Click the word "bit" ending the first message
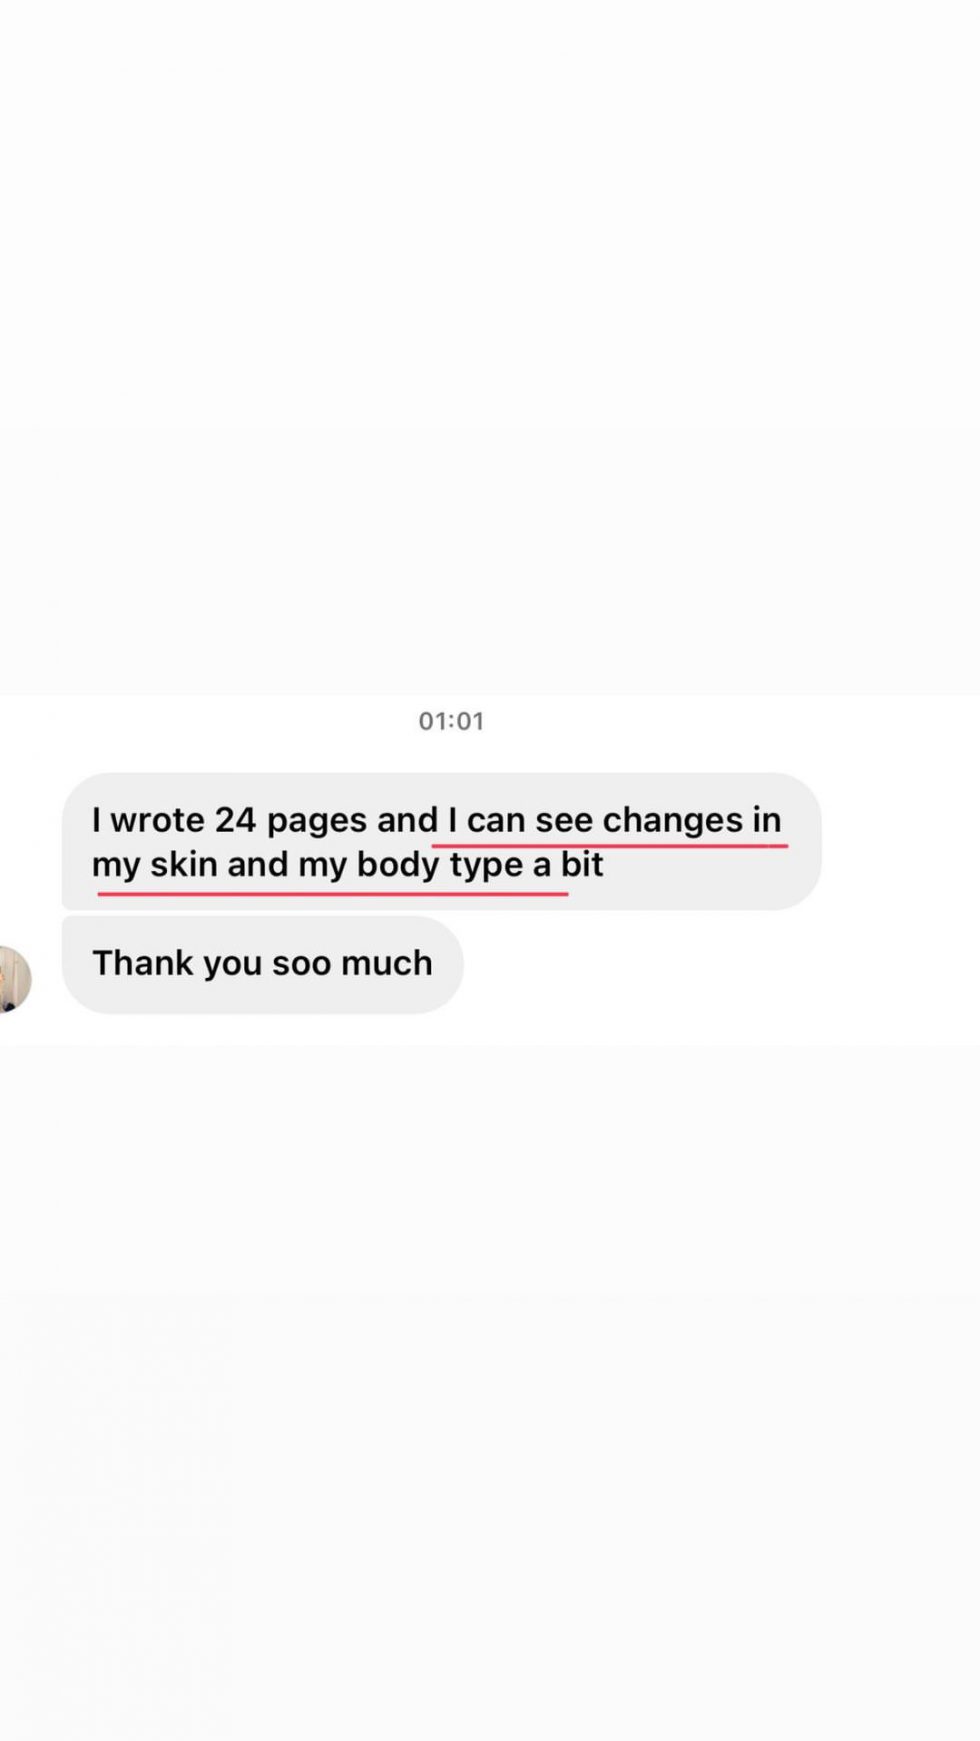This screenshot has width=980, height=1741. [x=582, y=864]
